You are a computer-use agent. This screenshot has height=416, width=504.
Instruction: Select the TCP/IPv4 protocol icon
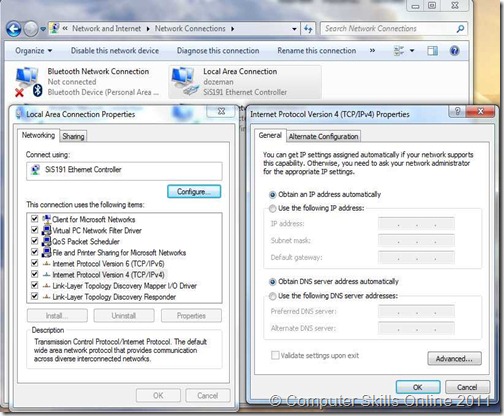[x=47, y=275]
